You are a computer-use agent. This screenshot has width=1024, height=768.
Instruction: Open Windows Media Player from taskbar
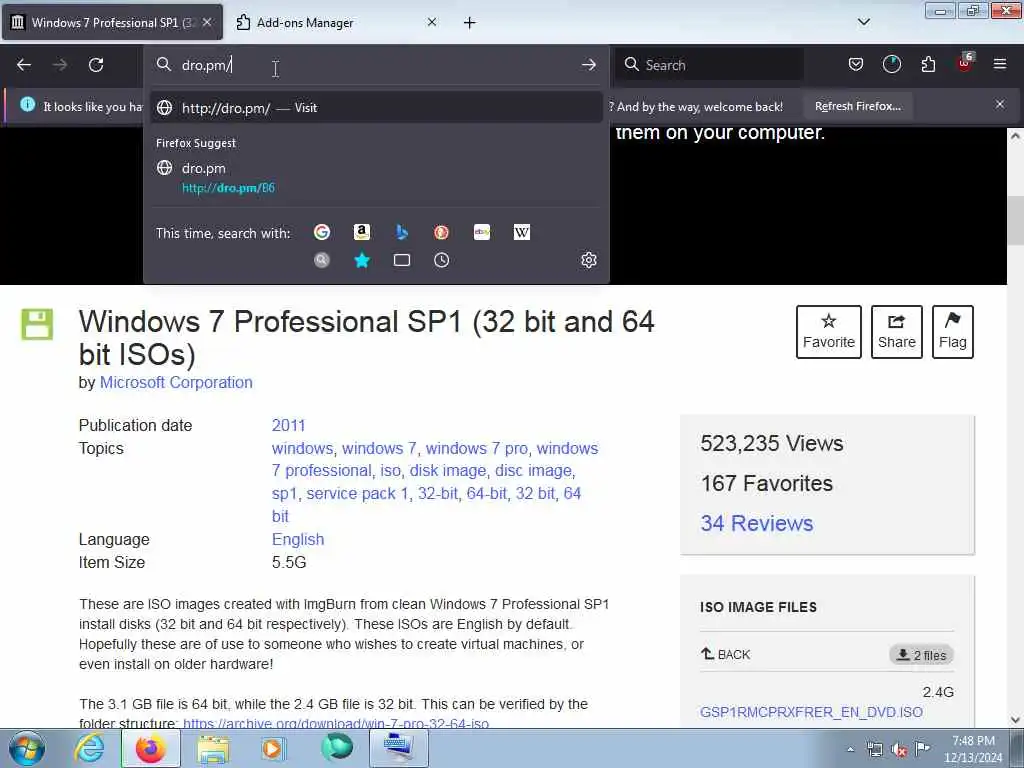click(x=273, y=748)
